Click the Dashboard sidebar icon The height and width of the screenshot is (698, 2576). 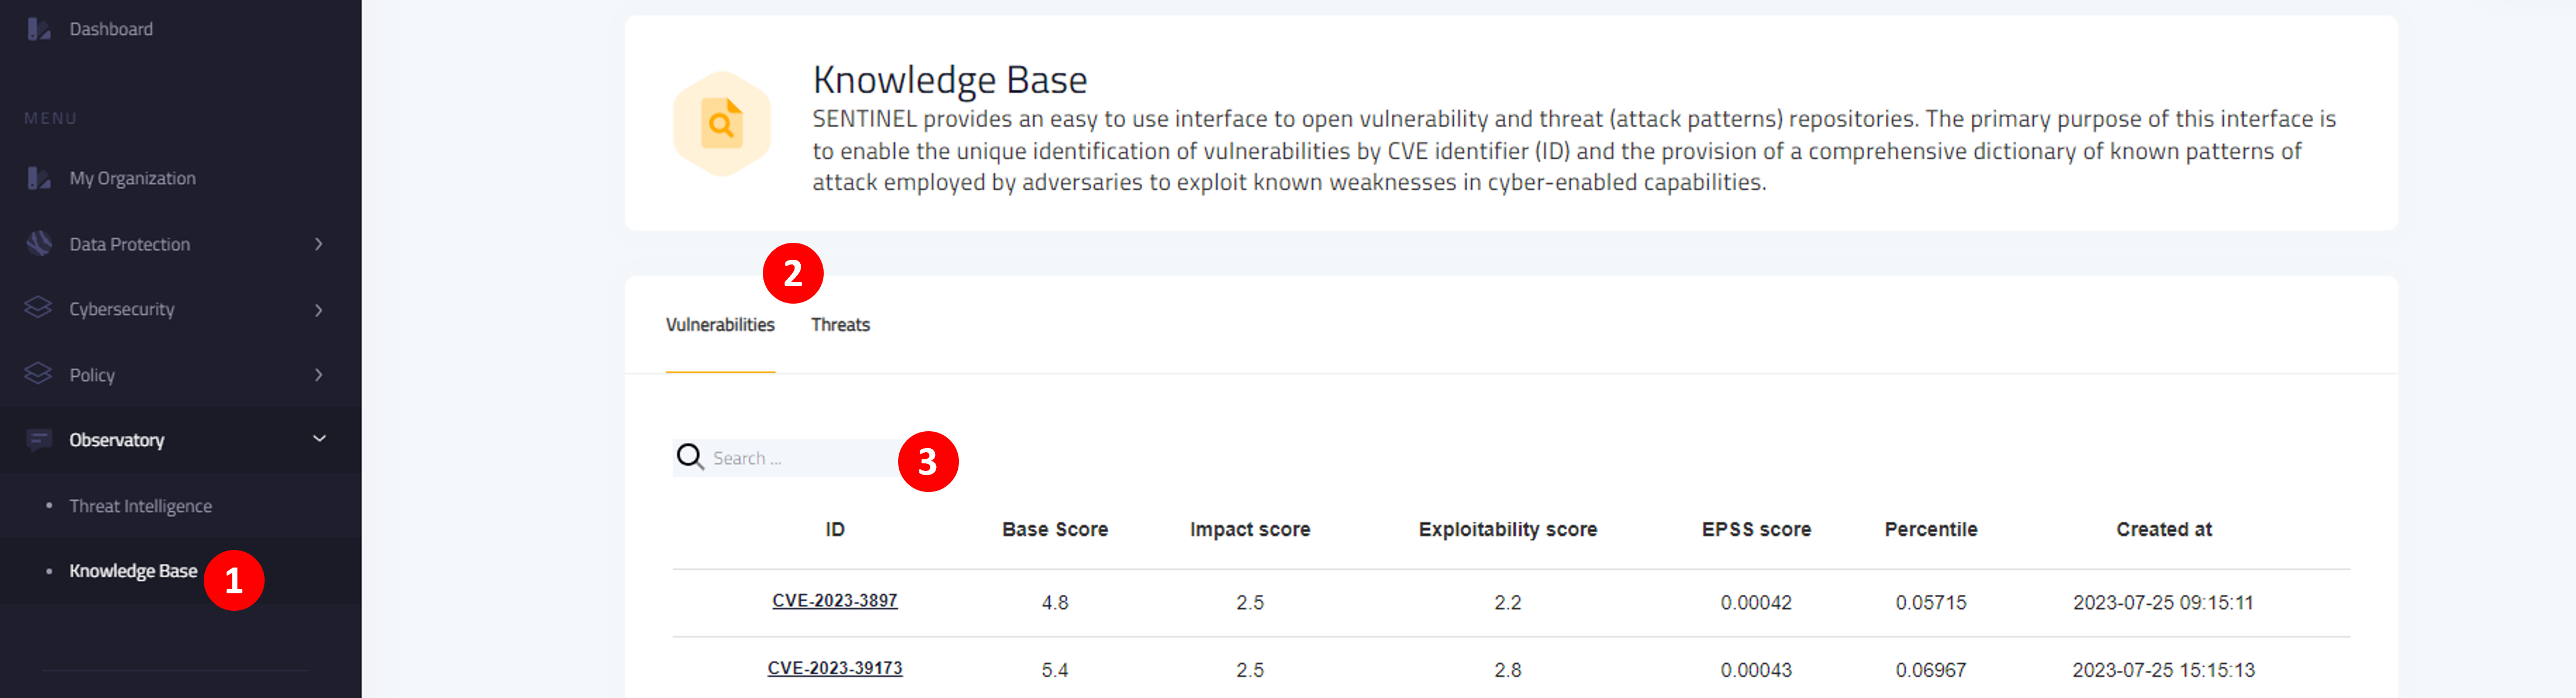coord(38,29)
